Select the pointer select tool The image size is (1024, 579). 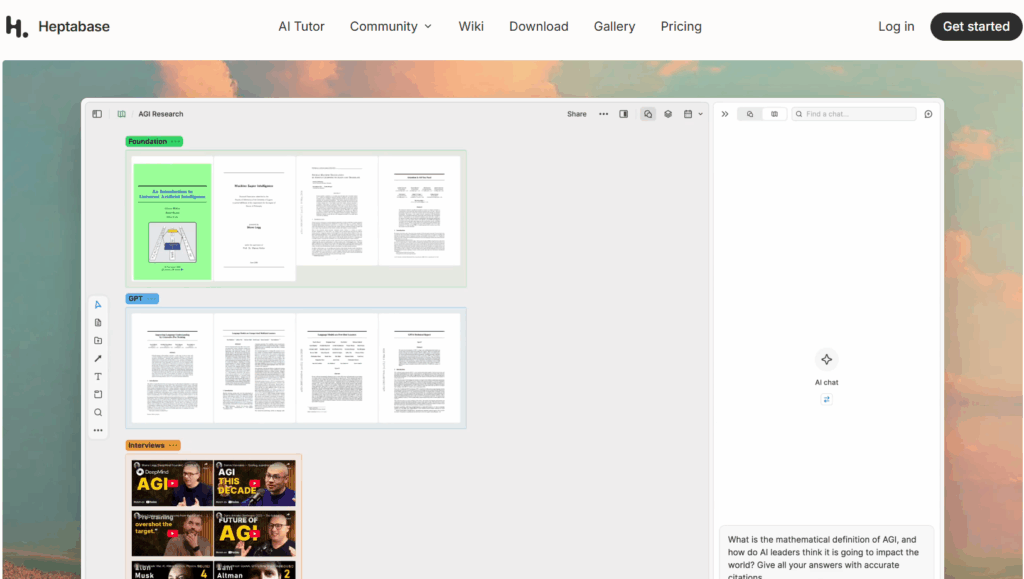click(x=98, y=305)
